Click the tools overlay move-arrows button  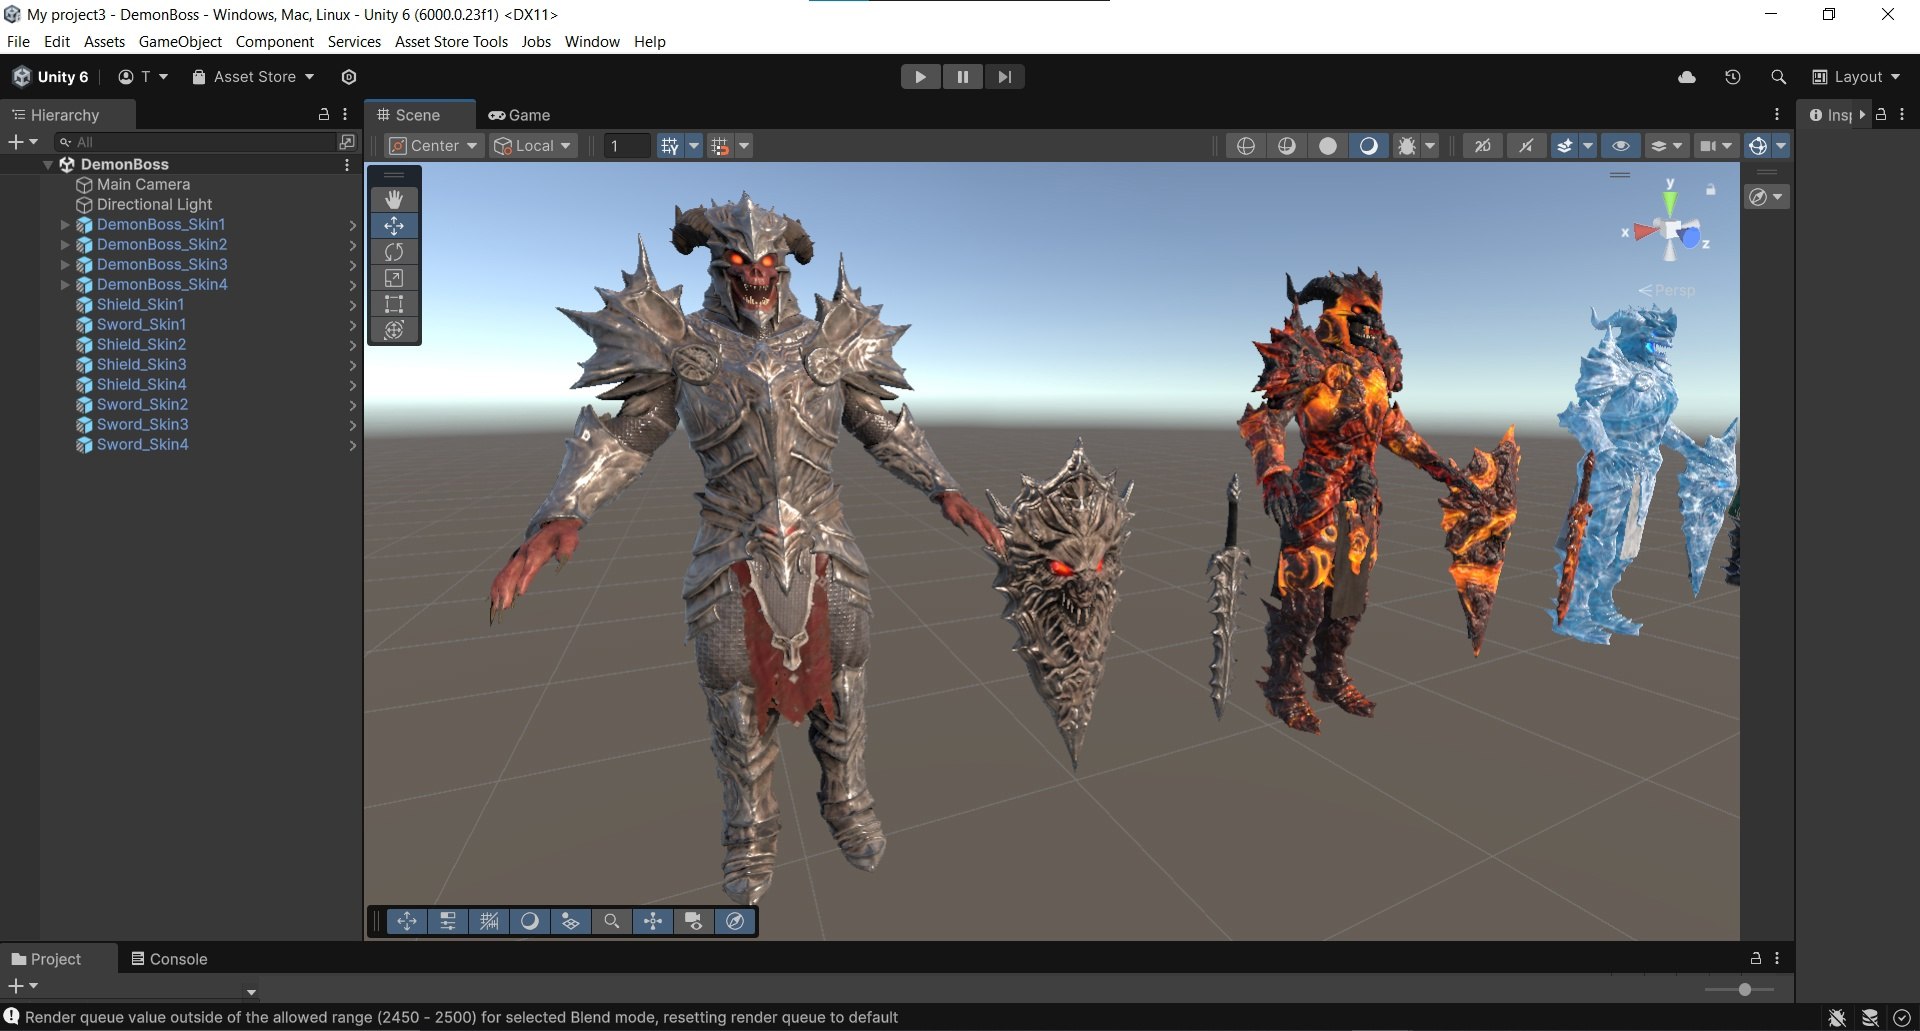click(407, 921)
